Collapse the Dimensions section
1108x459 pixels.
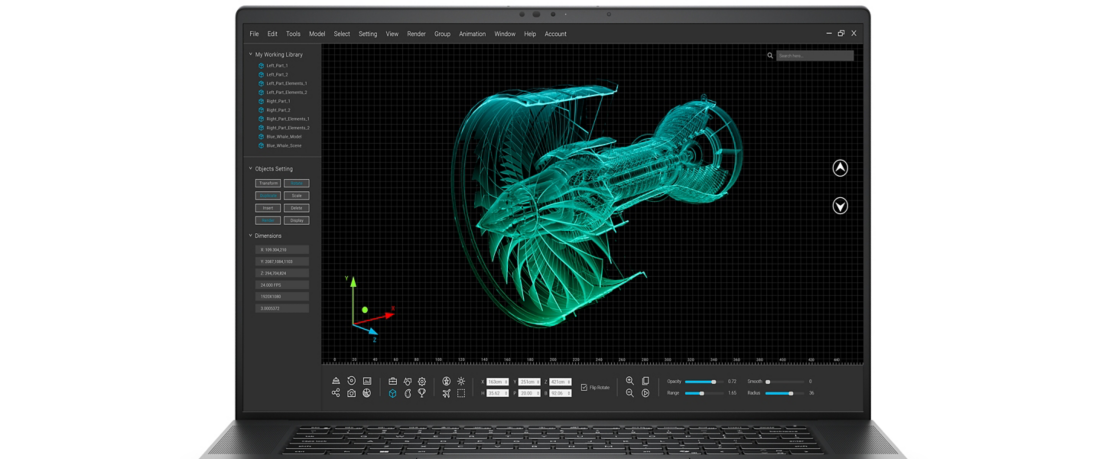click(251, 236)
